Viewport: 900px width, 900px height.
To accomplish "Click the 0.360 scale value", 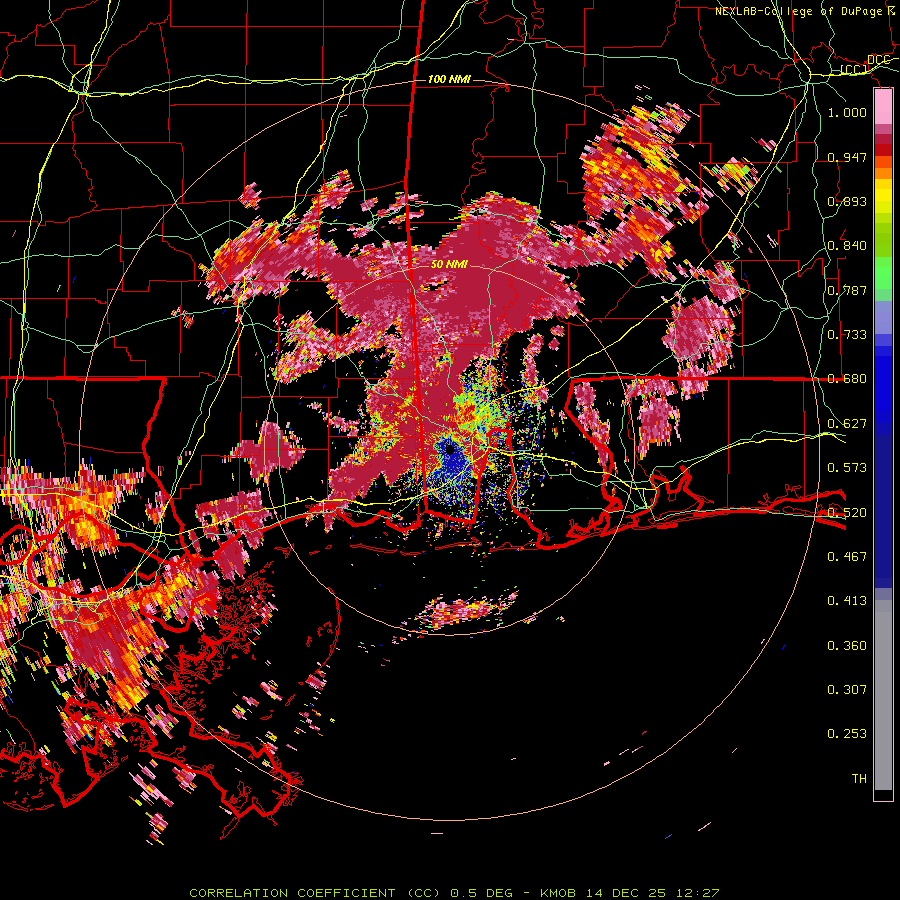I will (x=847, y=646).
